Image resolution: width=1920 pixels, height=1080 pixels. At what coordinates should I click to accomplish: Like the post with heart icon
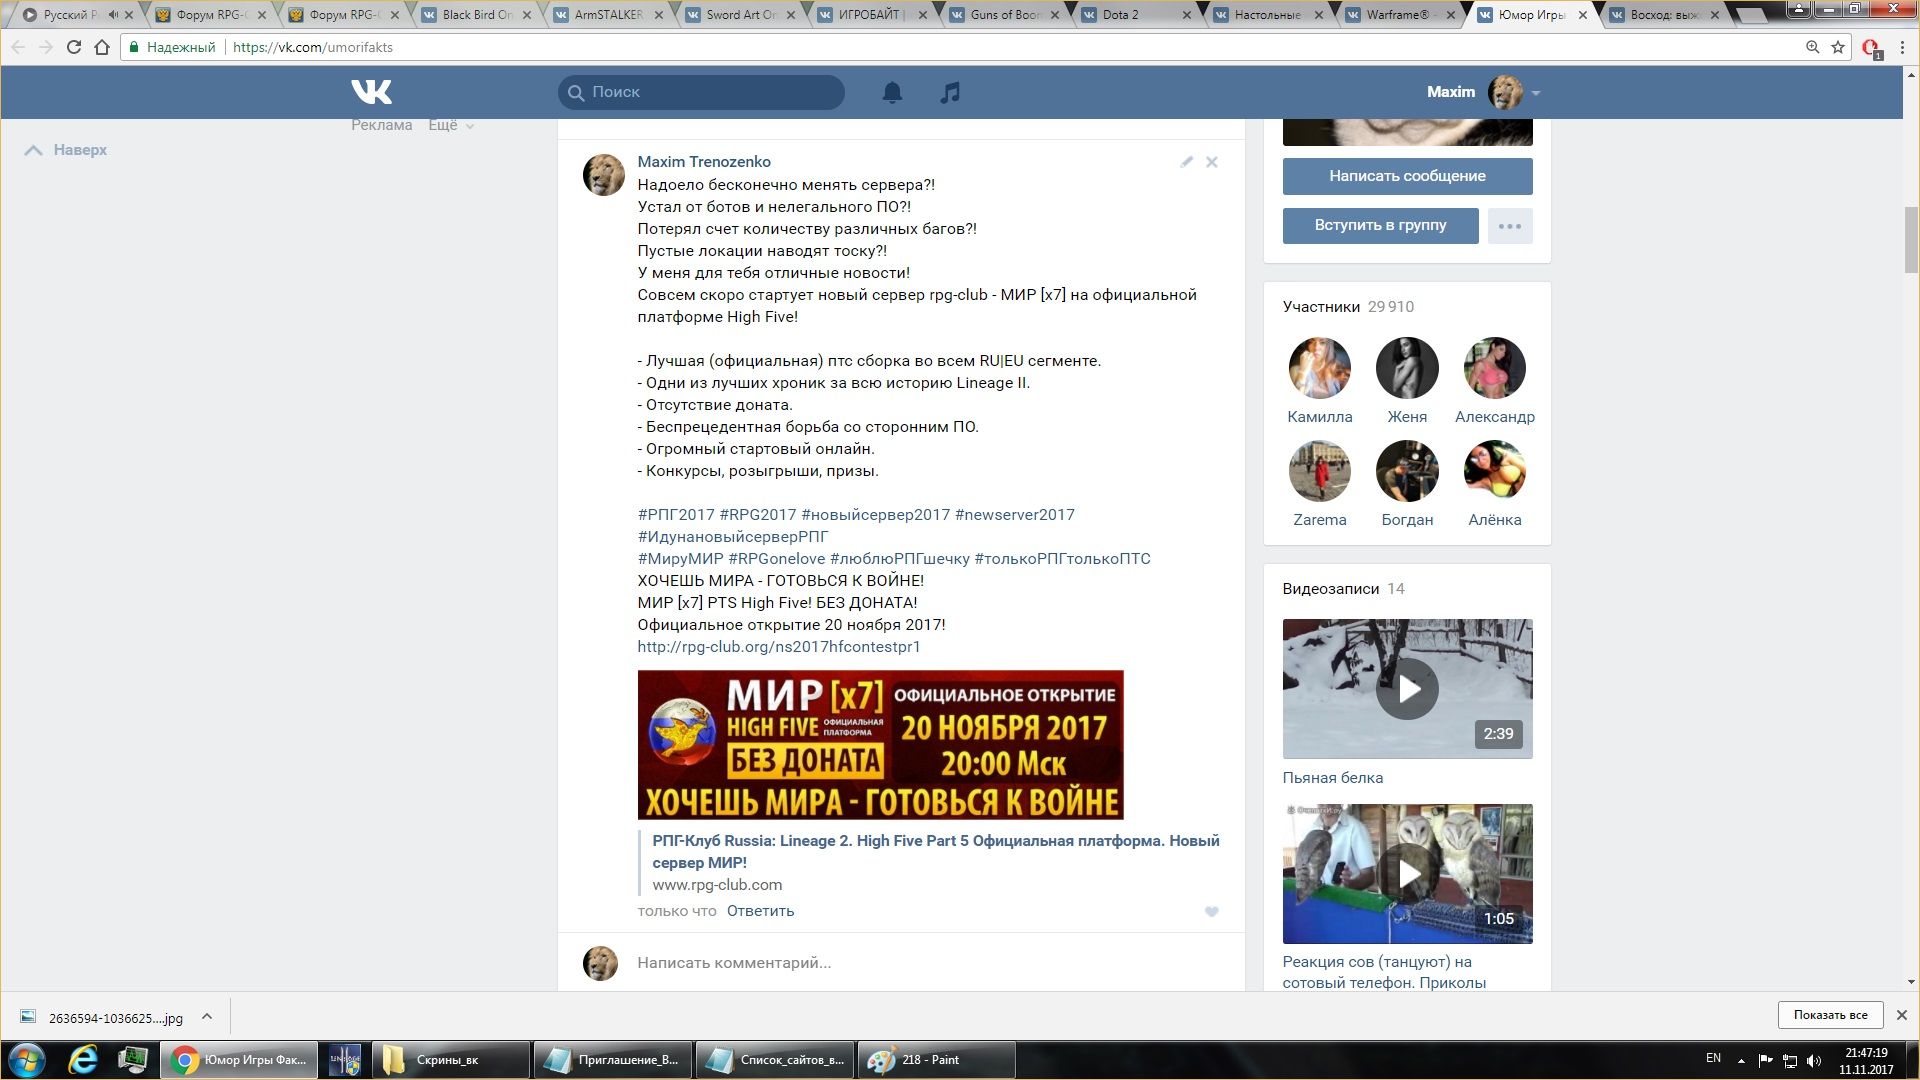pyautogui.click(x=1211, y=912)
